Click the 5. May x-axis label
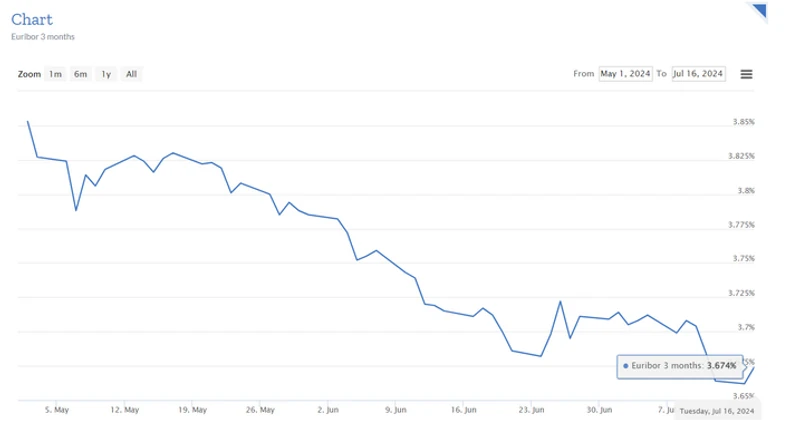The width and height of the screenshot is (790, 437). pyautogui.click(x=57, y=409)
